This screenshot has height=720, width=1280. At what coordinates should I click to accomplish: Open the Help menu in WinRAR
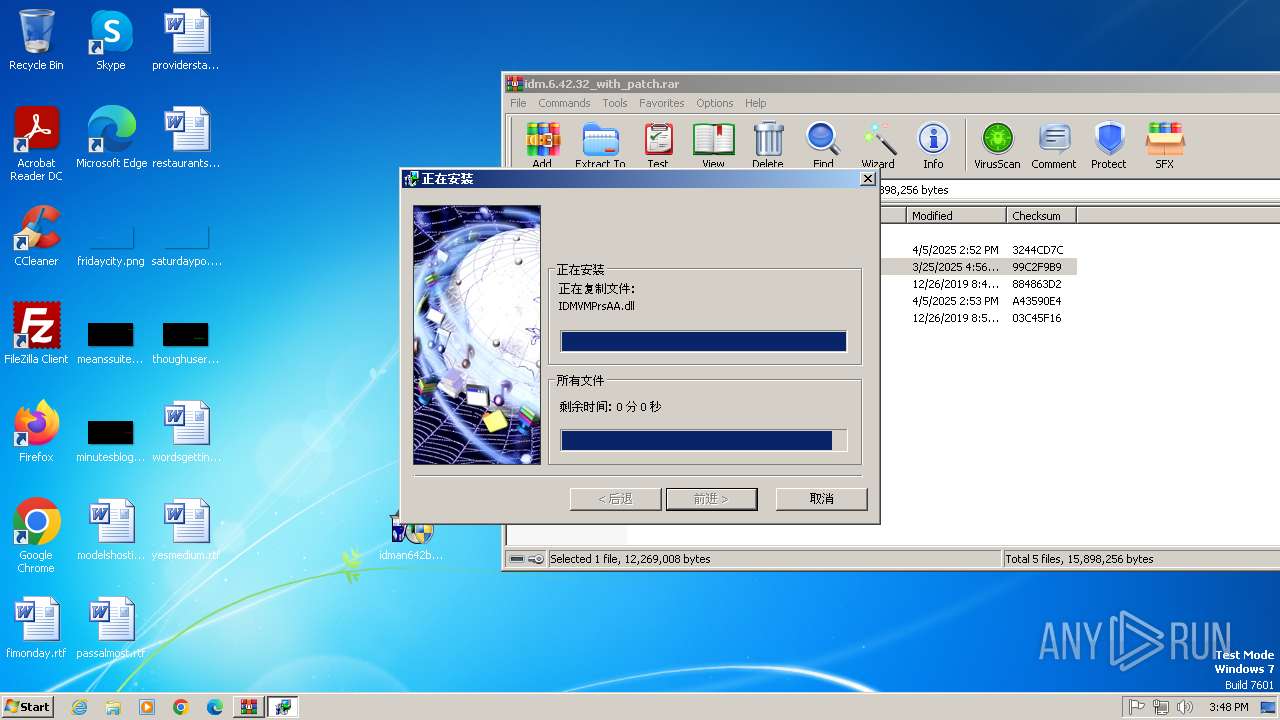756,103
